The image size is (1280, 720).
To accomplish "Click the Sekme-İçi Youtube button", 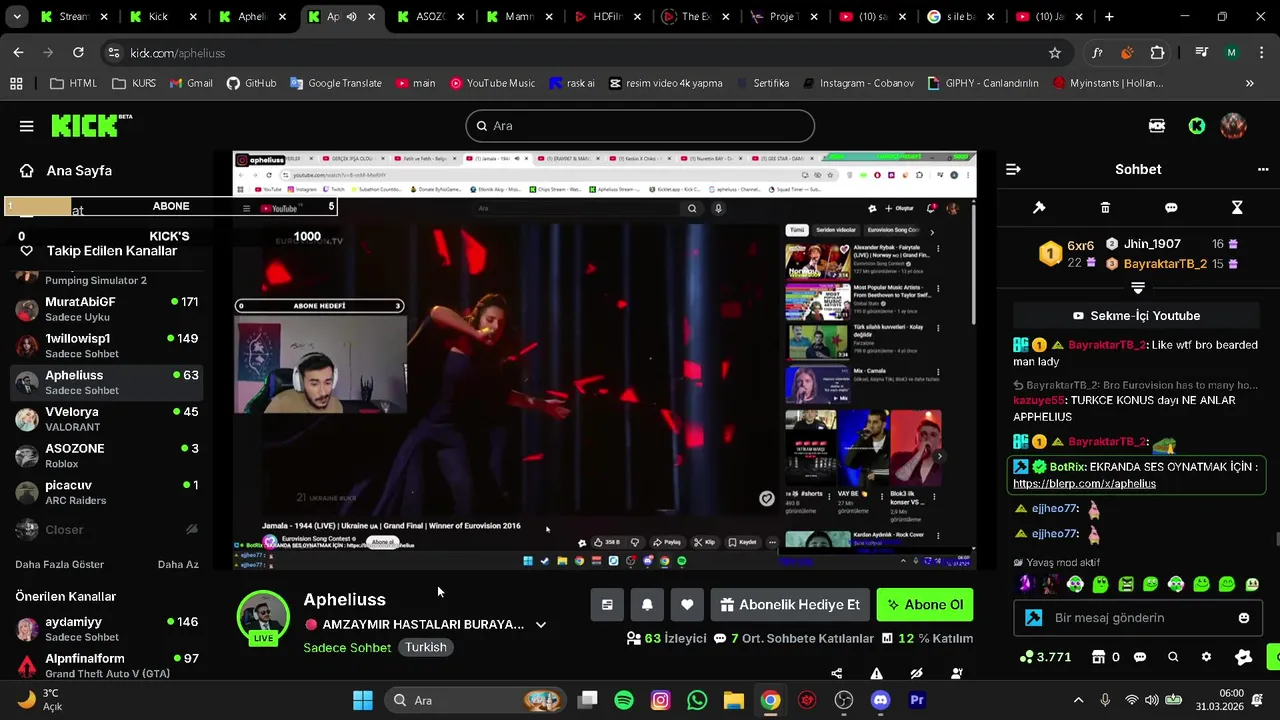I will (x=1136, y=316).
